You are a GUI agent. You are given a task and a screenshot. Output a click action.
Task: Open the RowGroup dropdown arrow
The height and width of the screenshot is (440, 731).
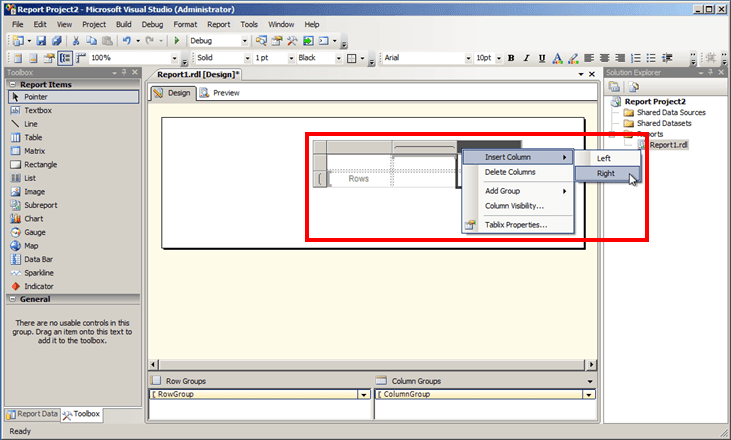coord(364,395)
